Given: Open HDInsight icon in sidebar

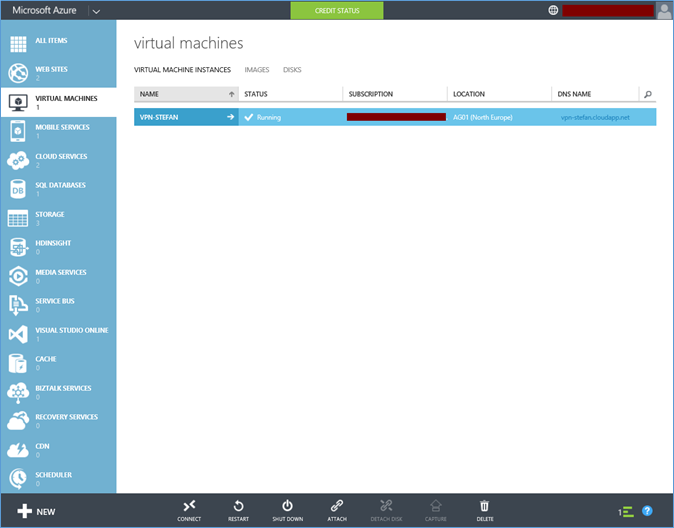Looking at the screenshot, I should point(18,247).
